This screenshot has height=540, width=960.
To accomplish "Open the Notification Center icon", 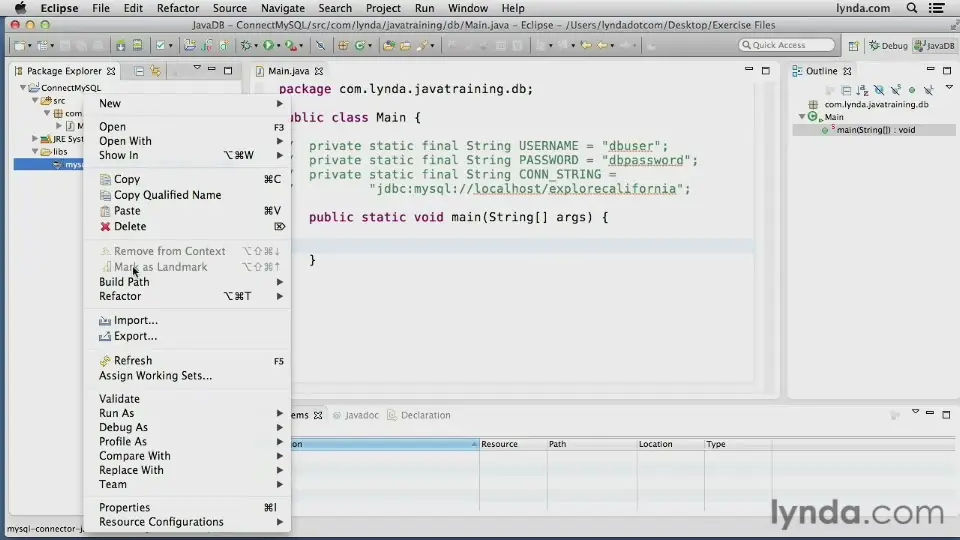I will (937, 8).
